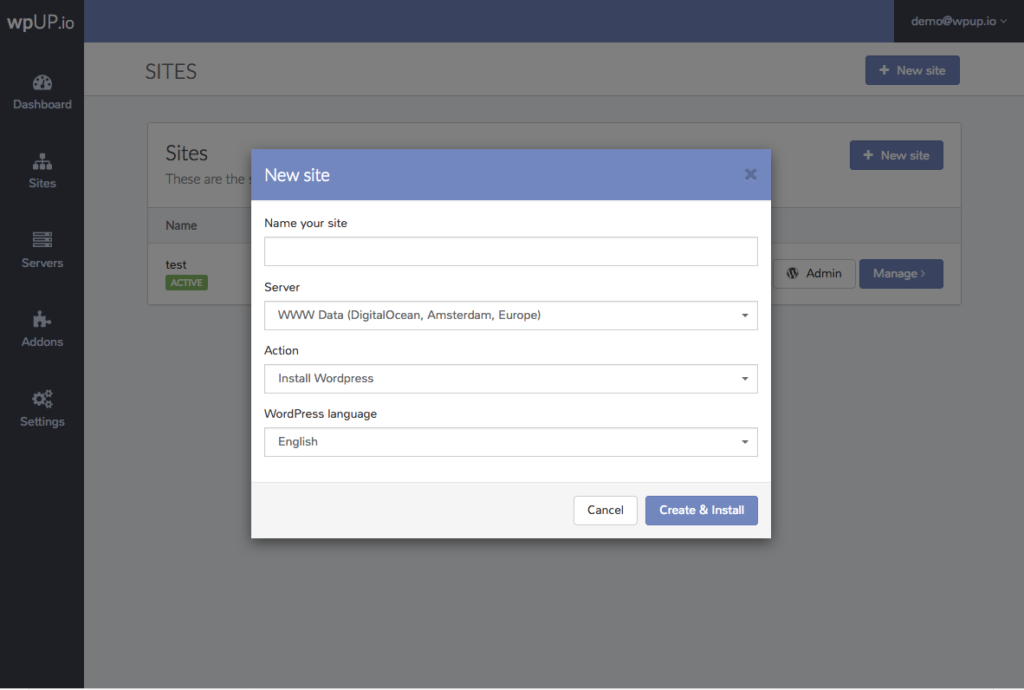The width and height of the screenshot is (1024, 690).
Task: Go to Dashboard menu label
Action: tap(42, 104)
